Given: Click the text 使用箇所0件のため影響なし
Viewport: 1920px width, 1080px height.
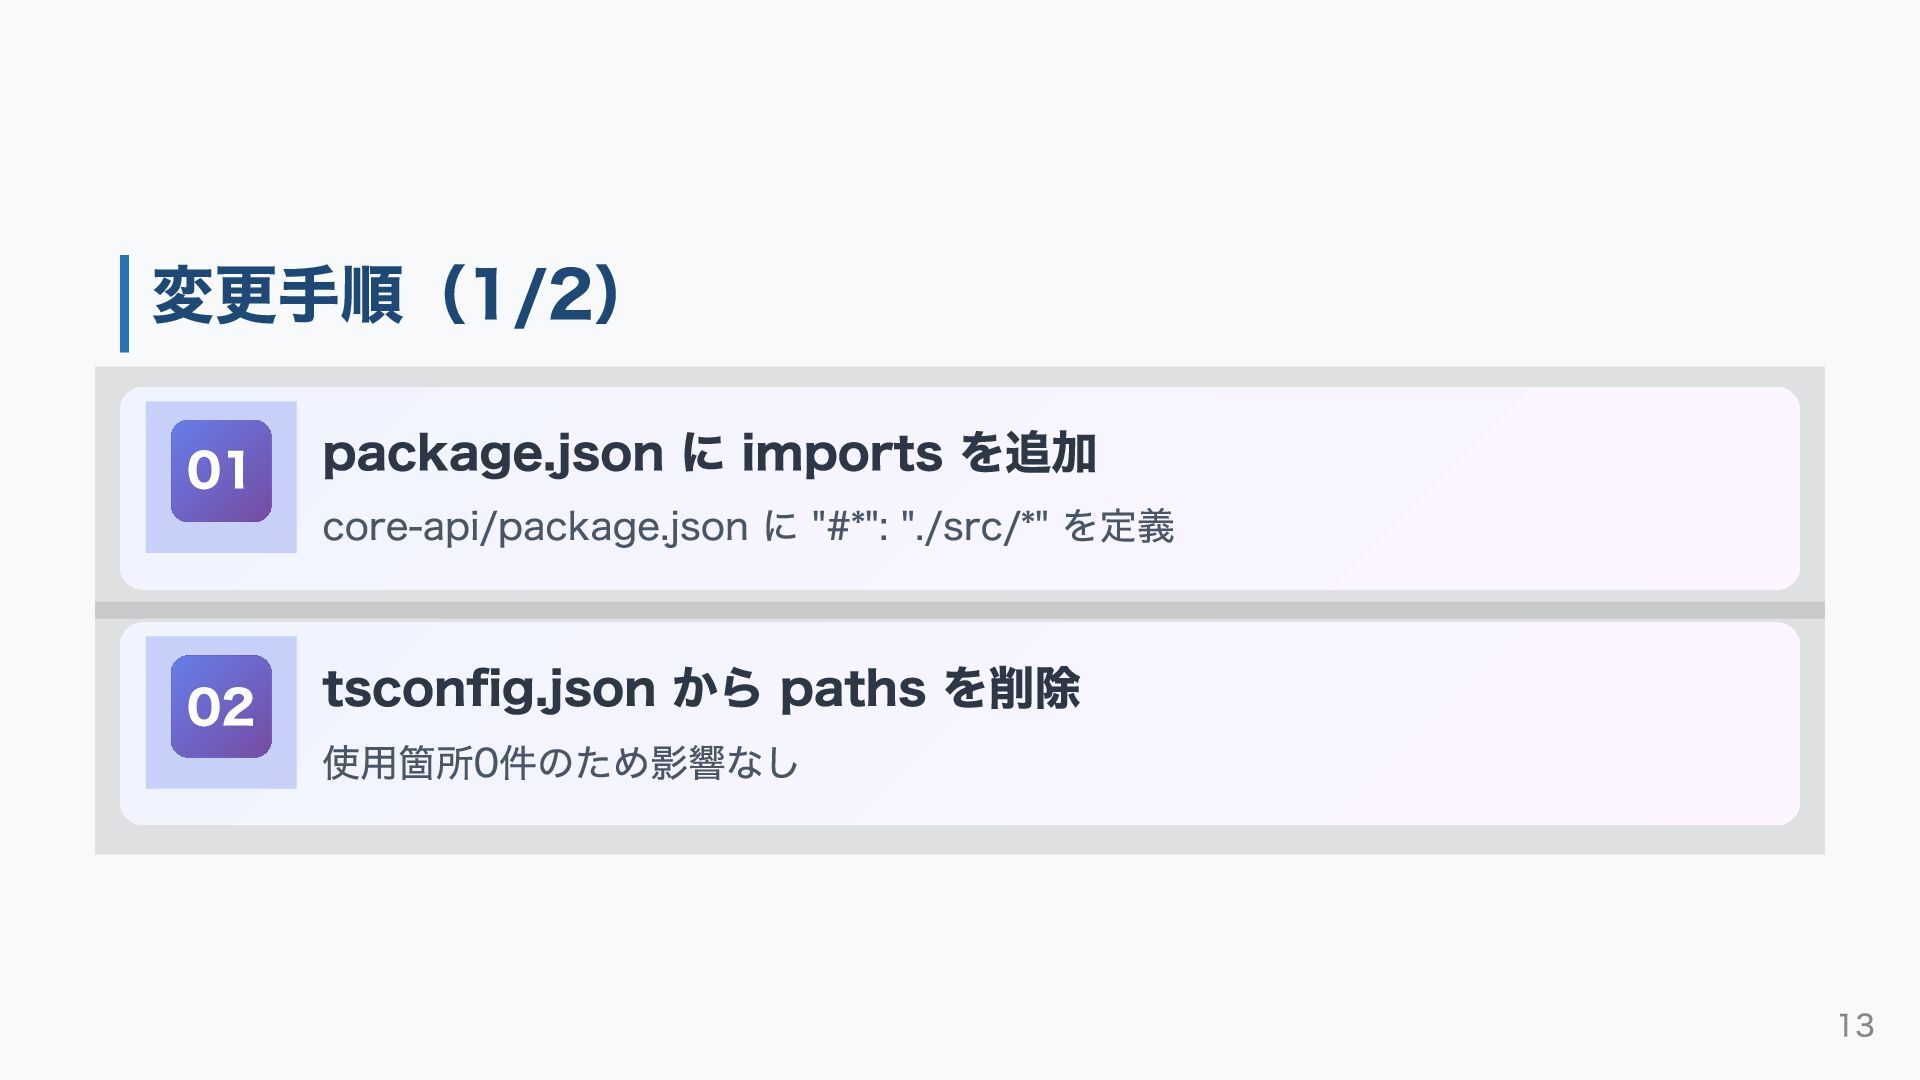Looking at the screenshot, I should pyautogui.click(x=560, y=763).
